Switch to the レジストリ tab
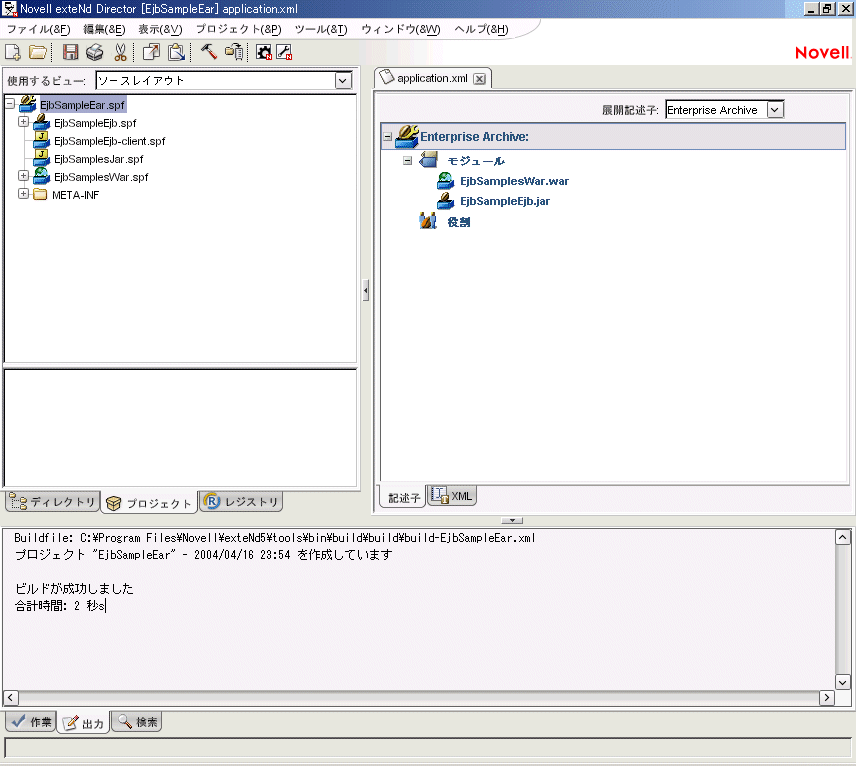The width and height of the screenshot is (856, 766). click(x=242, y=502)
